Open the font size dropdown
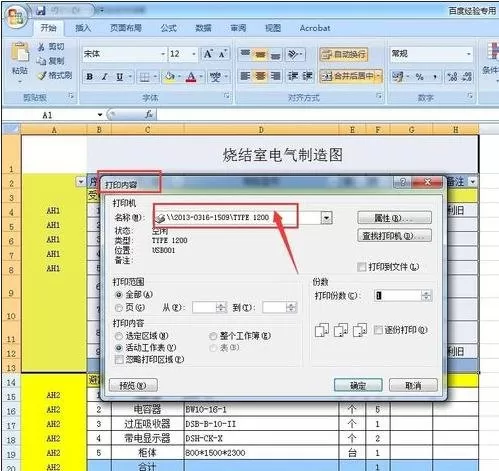 (x=194, y=54)
